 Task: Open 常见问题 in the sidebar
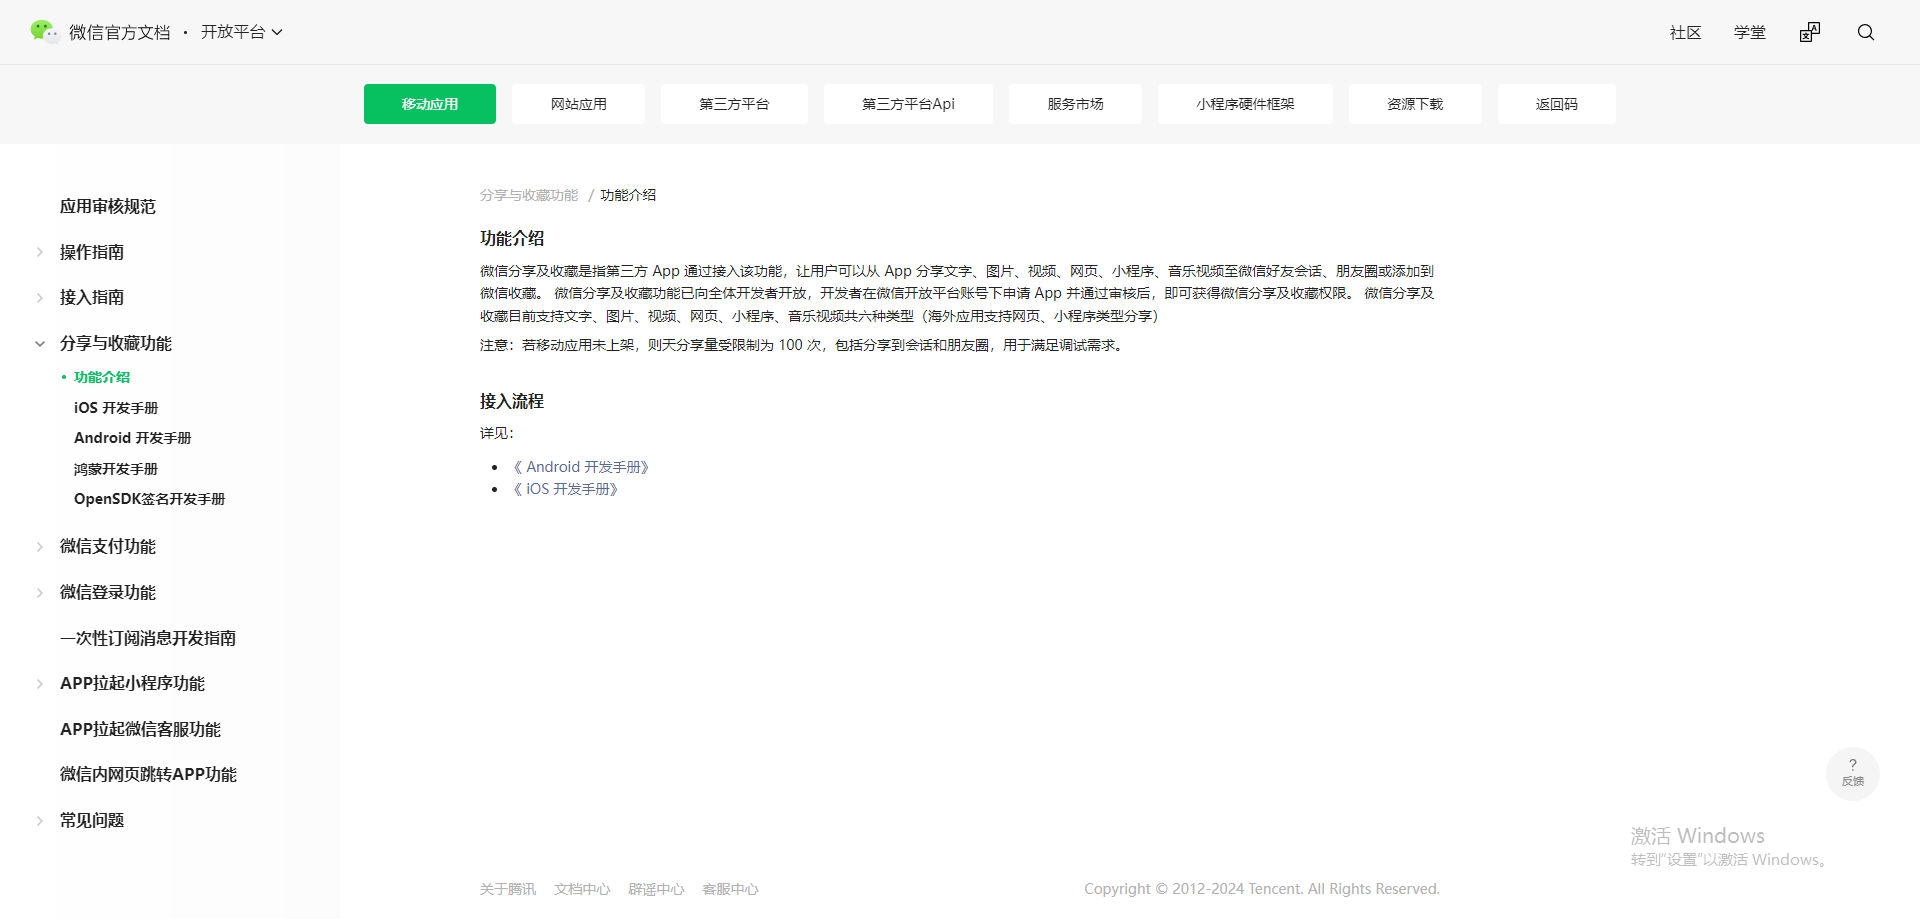(x=92, y=820)
